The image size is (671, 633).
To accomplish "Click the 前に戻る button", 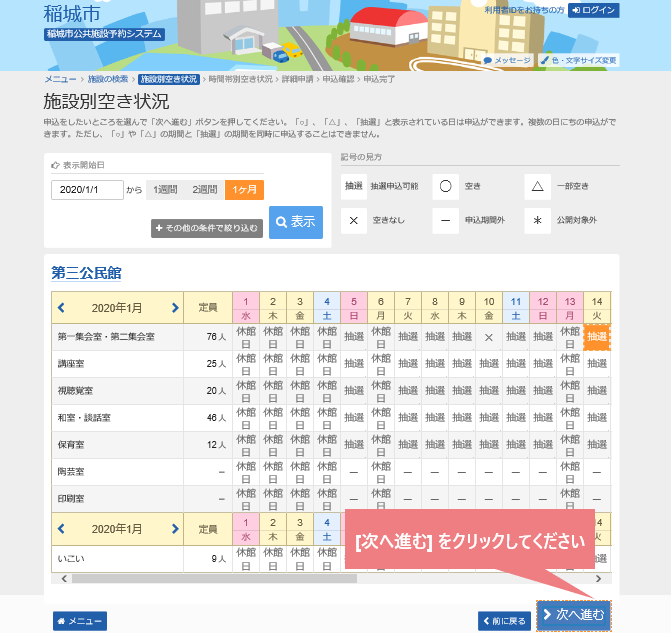I will [x=504, y=621].
